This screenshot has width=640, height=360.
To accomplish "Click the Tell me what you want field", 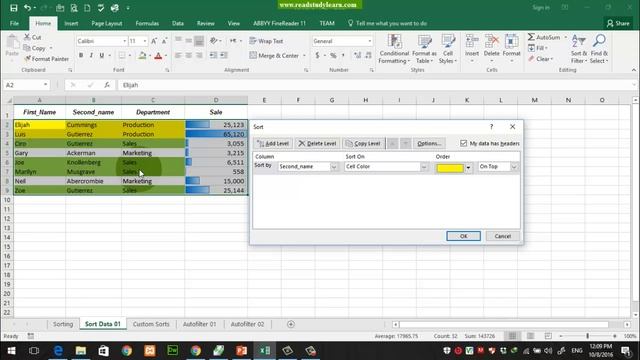I will click(391, 23).
